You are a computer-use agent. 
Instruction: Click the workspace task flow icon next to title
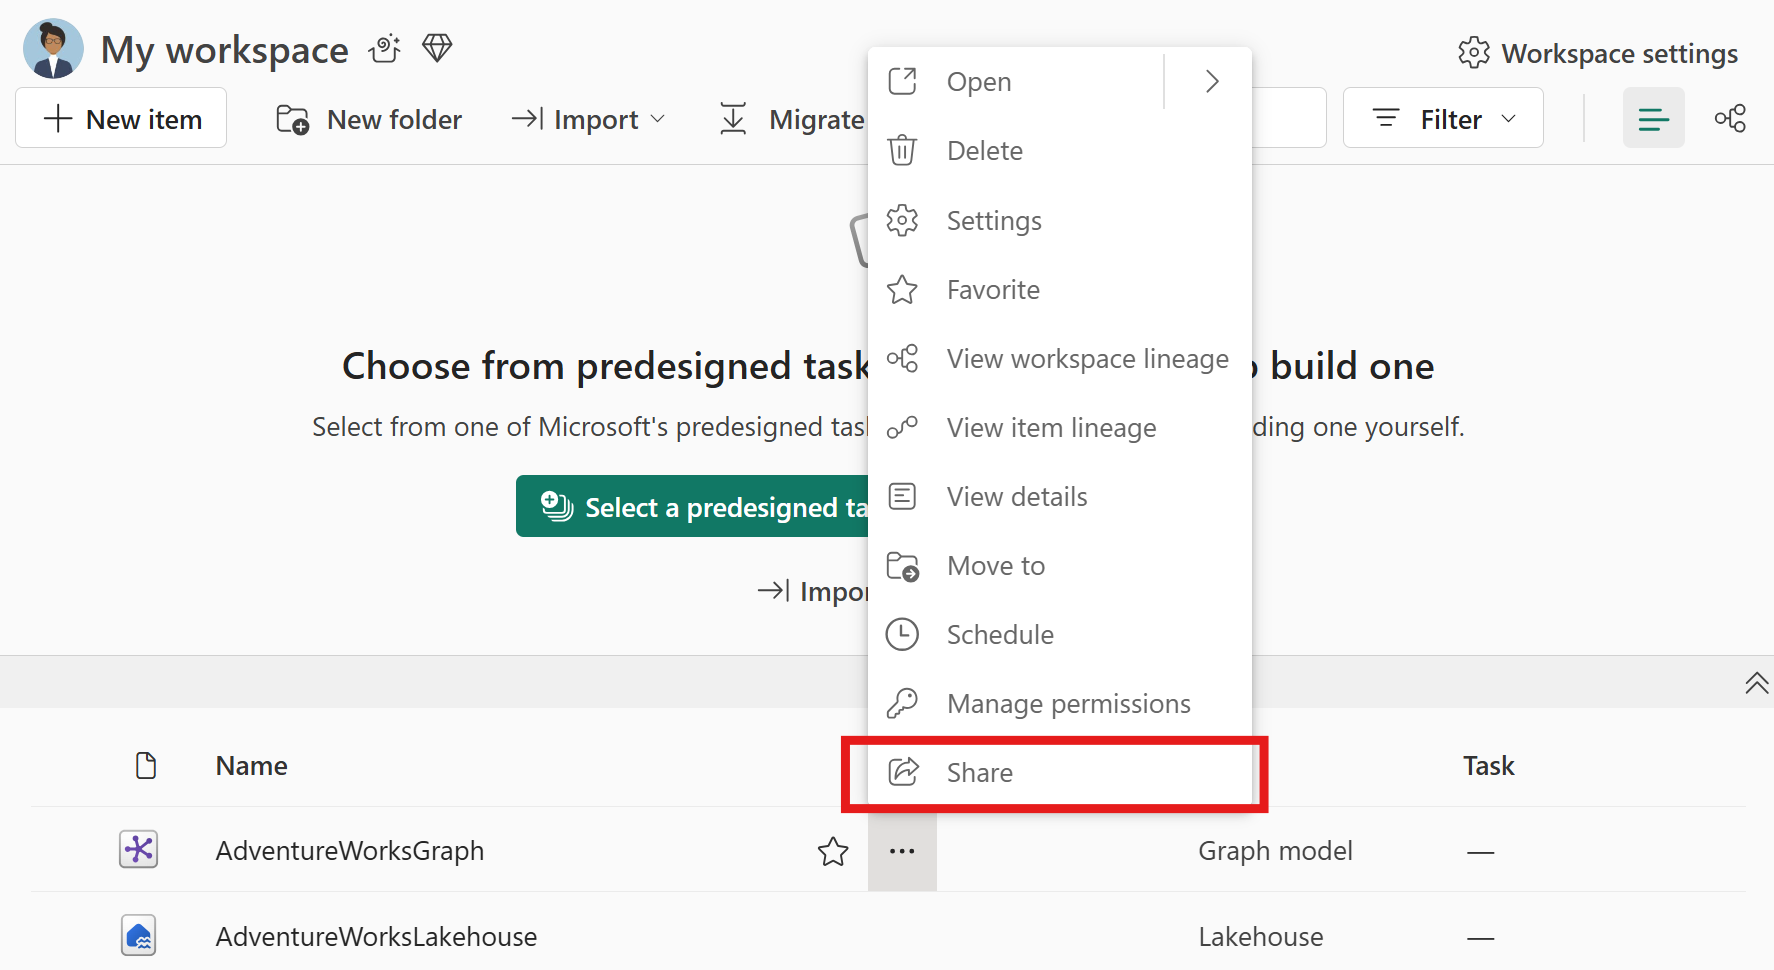[x=385, y=48]
